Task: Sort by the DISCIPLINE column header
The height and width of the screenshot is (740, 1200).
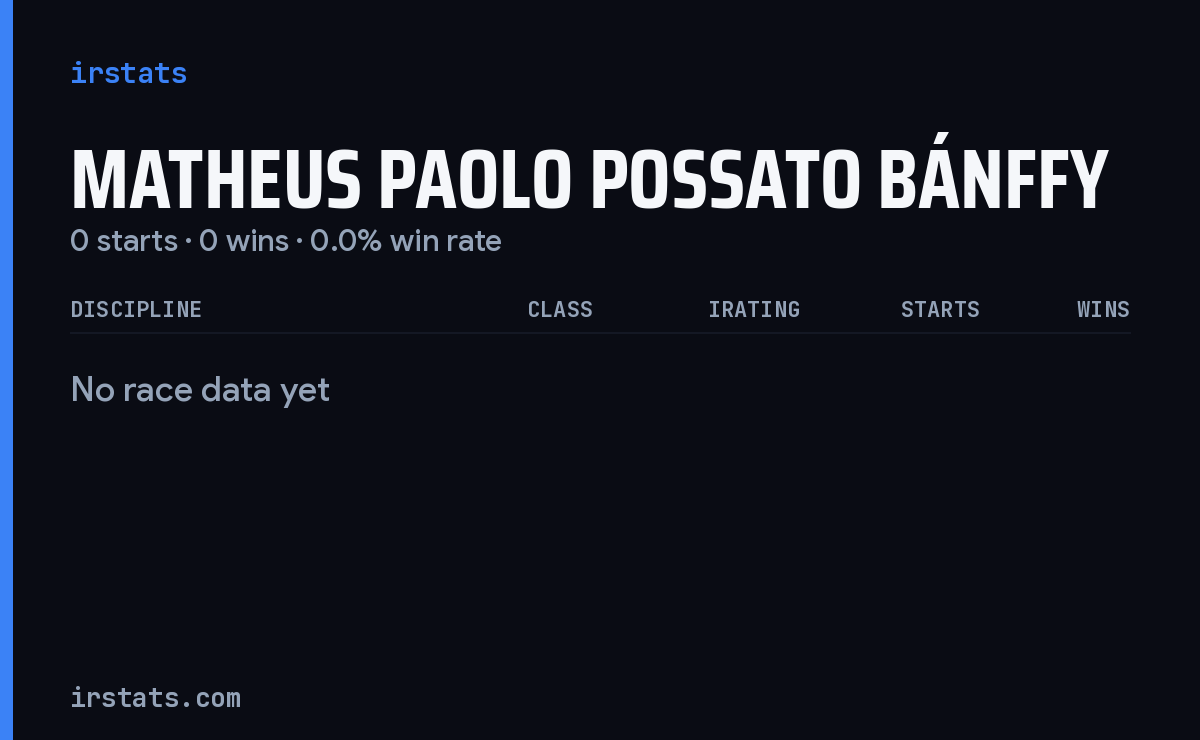Action: tap(136, 310)
